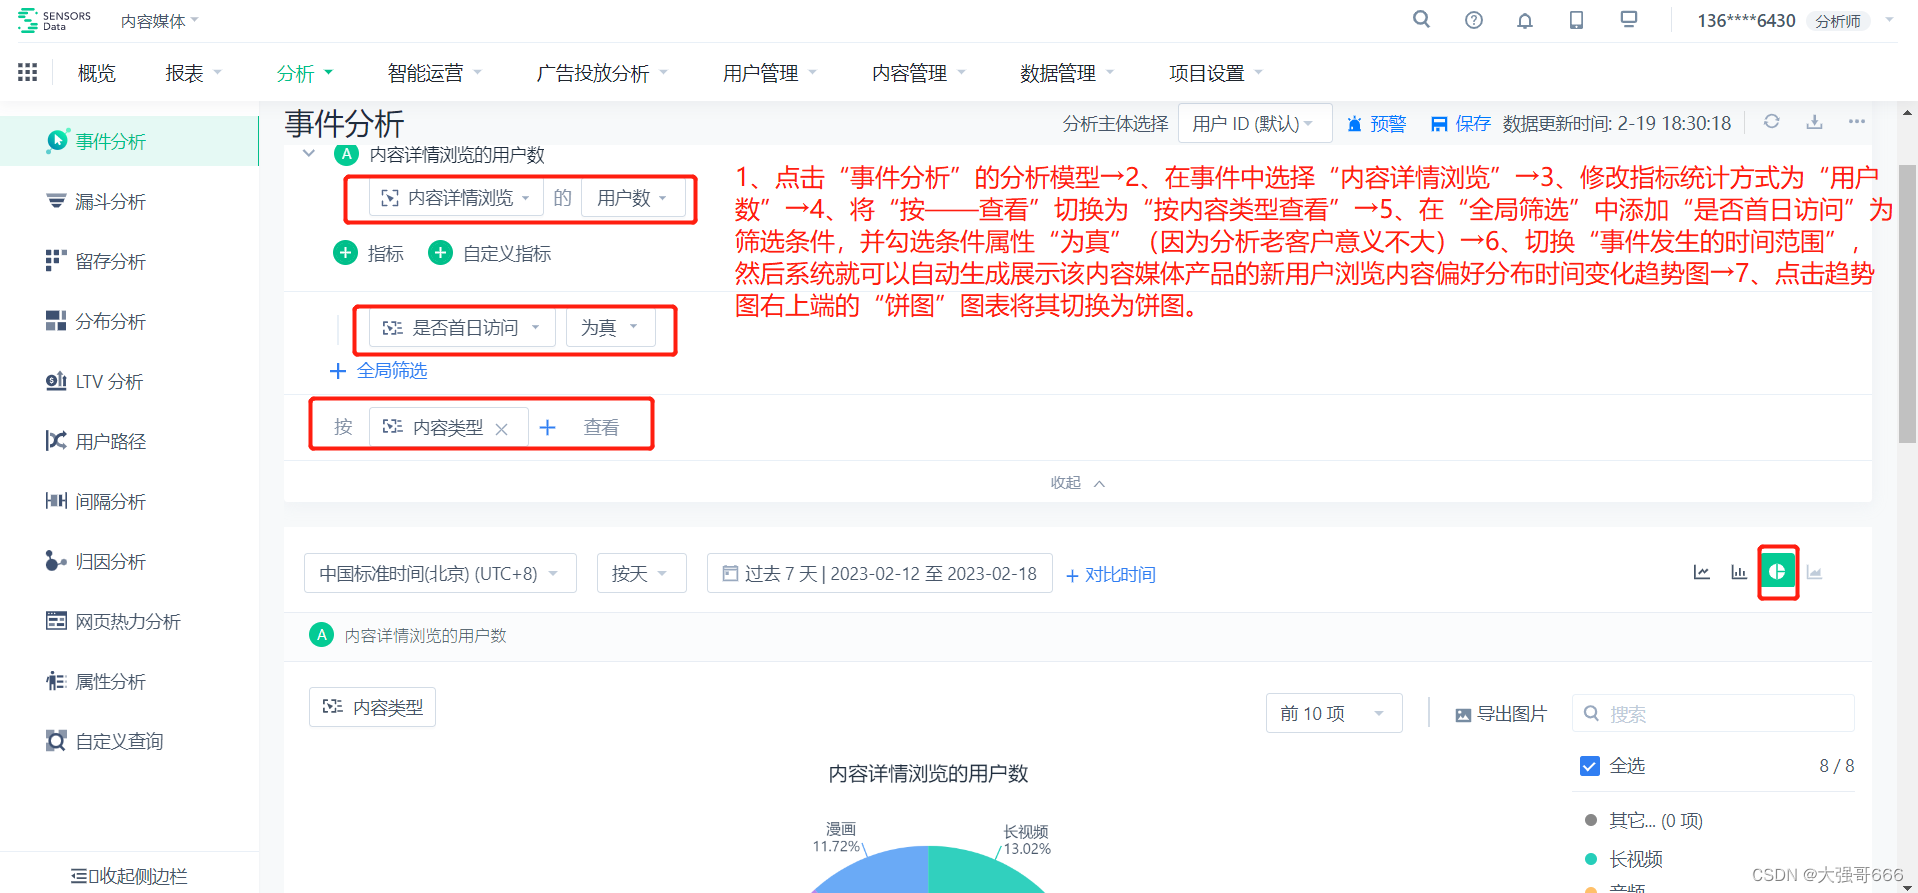The image size is (1918, 893).
Task: Collapse the metric A 内容详情浏览的用户数 chevron
Action: click(309, 154)
